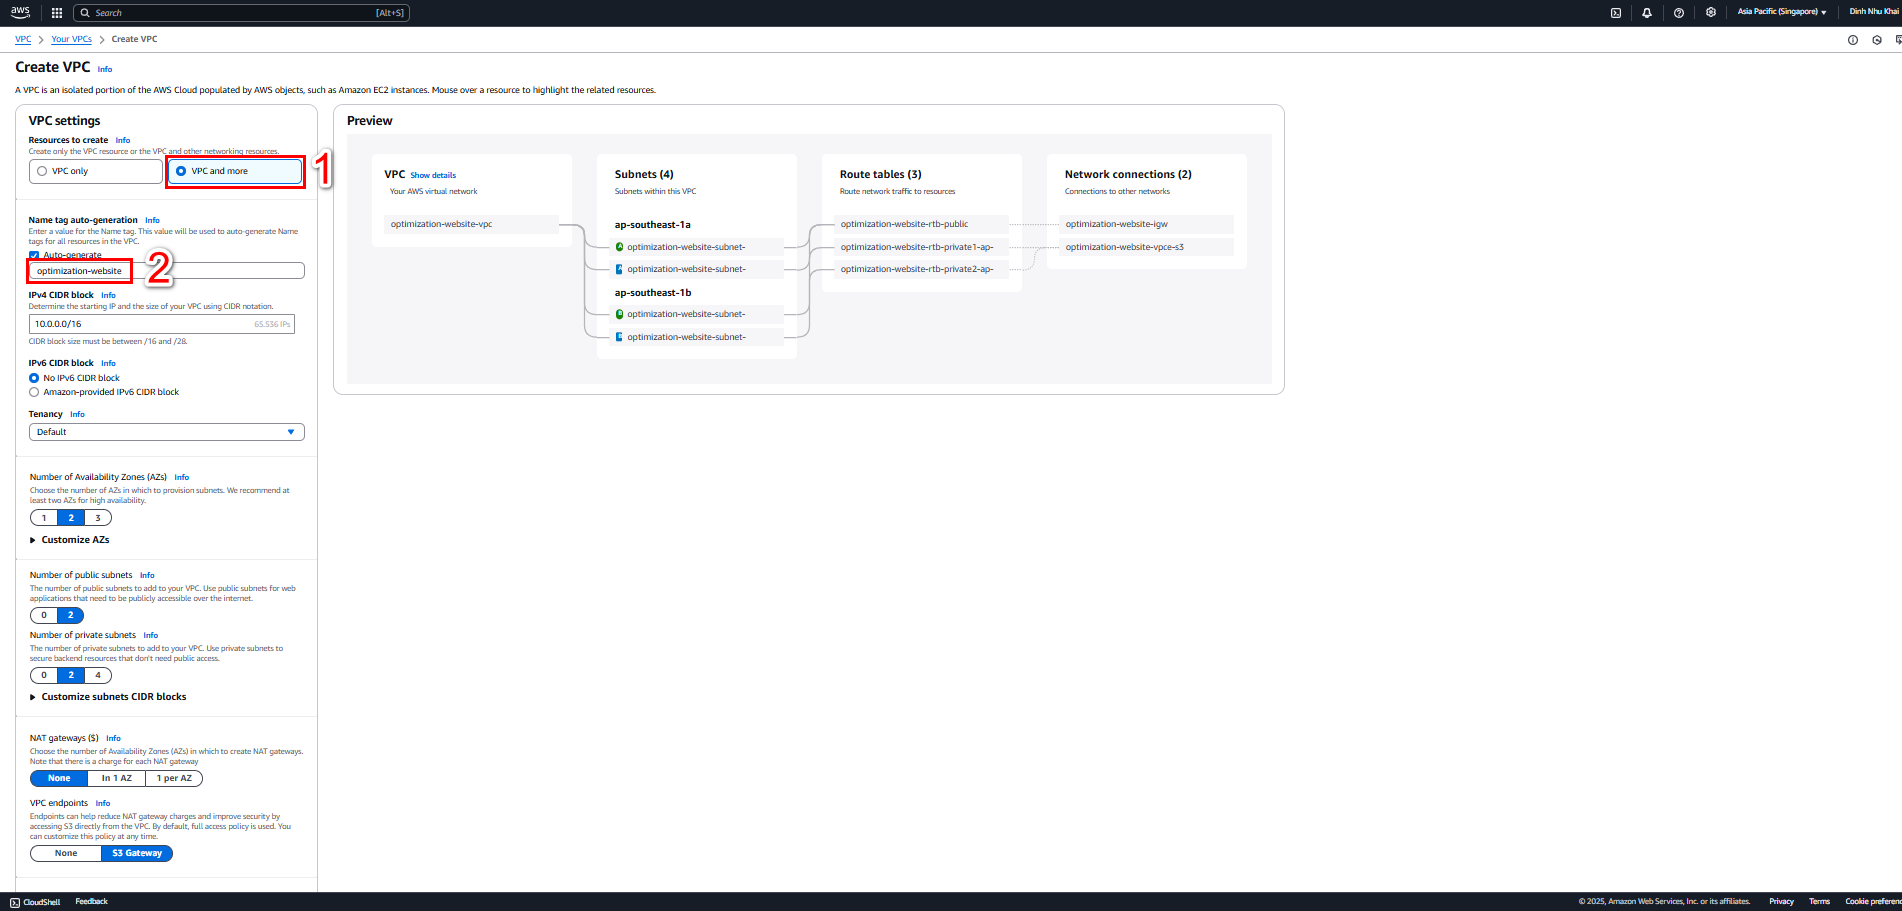Select NAT gateways In 1 AZ
This screenshot has width=1902, height=911.
[x=117, y=778]
